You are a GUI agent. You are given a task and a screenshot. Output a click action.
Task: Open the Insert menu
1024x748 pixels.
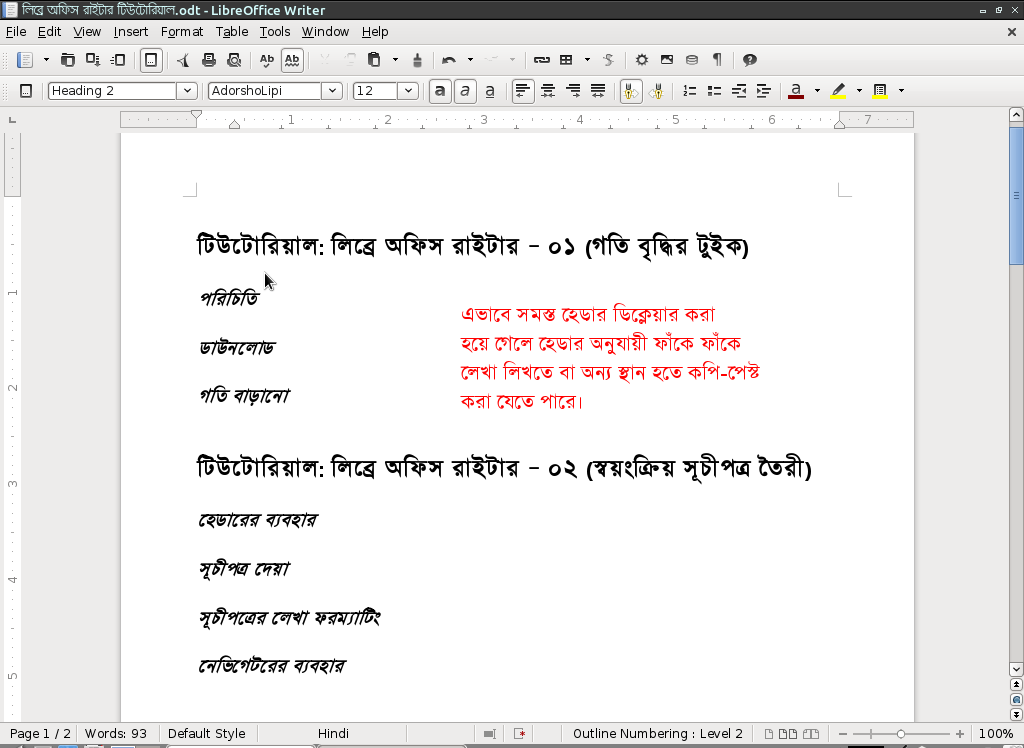click(x=131, y=31)
